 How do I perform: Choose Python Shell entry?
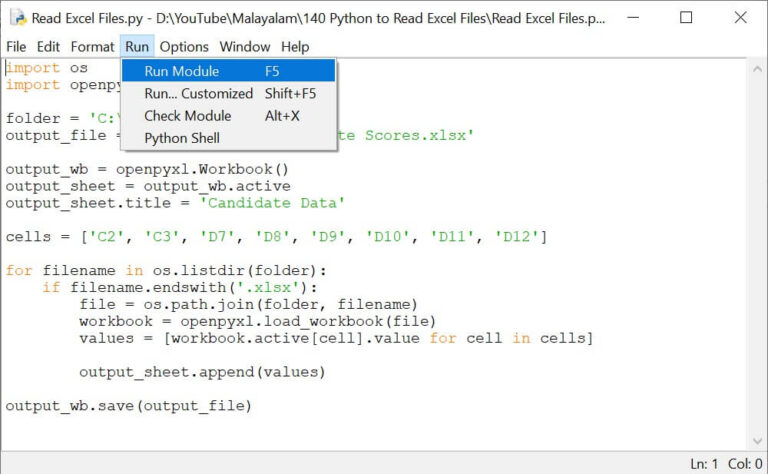point(228,138)
